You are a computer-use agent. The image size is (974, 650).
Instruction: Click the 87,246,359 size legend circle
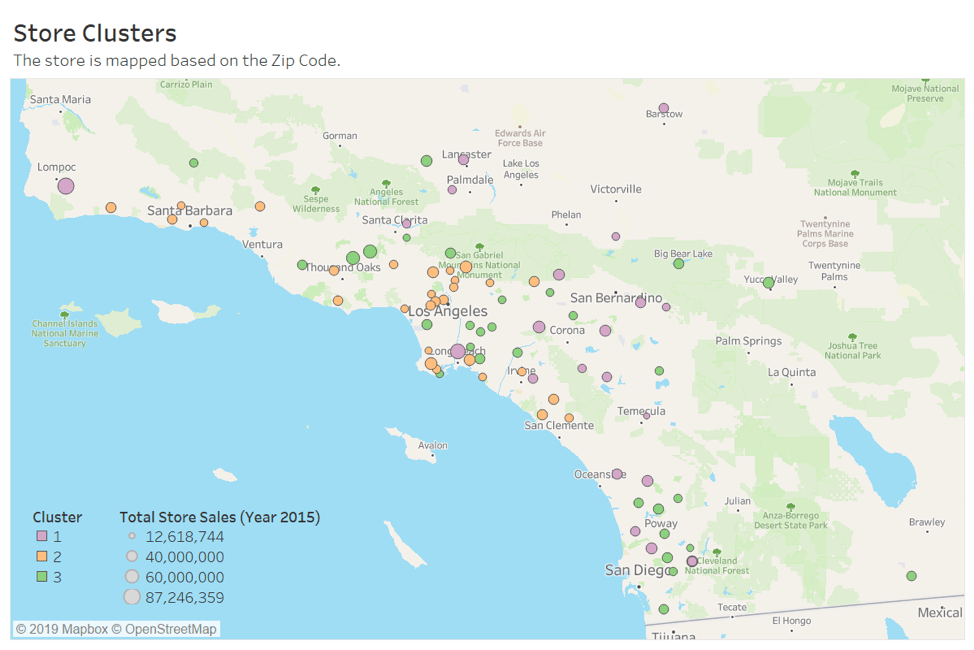pyautogui.click(x=131, y=598)
